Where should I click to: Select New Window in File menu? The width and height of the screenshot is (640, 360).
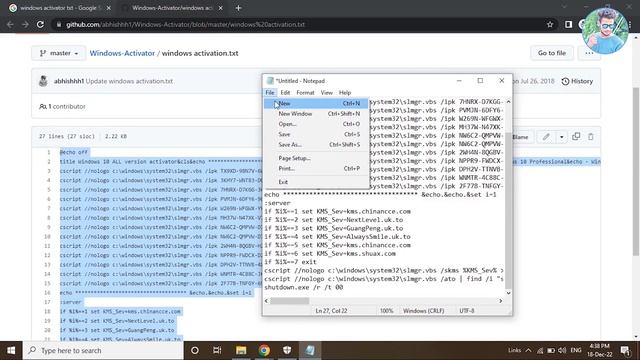[316, 113]
